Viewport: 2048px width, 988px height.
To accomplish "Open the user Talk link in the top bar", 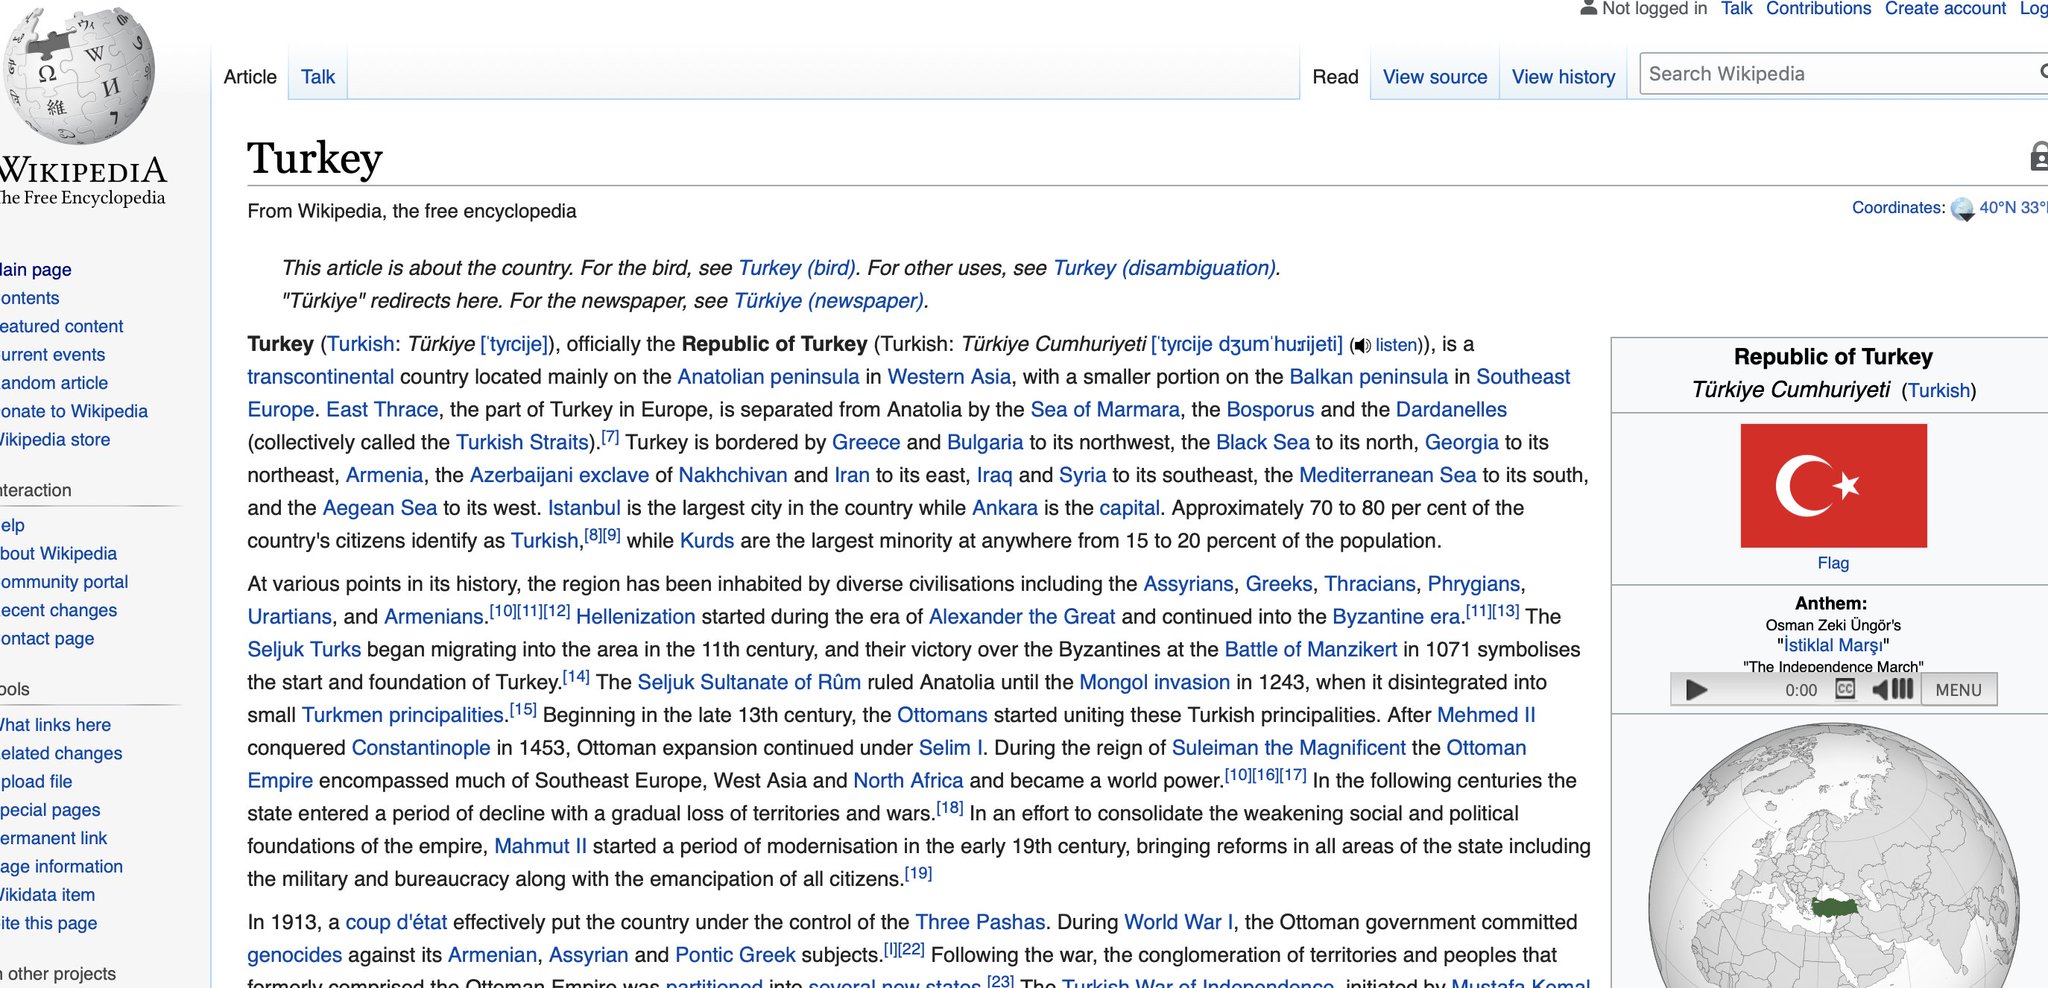I will click(1737, 9).
